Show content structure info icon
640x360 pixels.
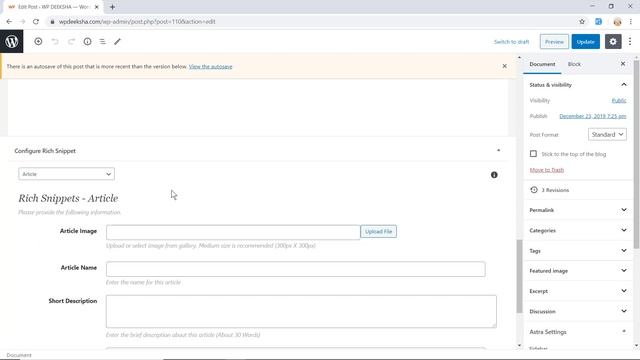87,41
